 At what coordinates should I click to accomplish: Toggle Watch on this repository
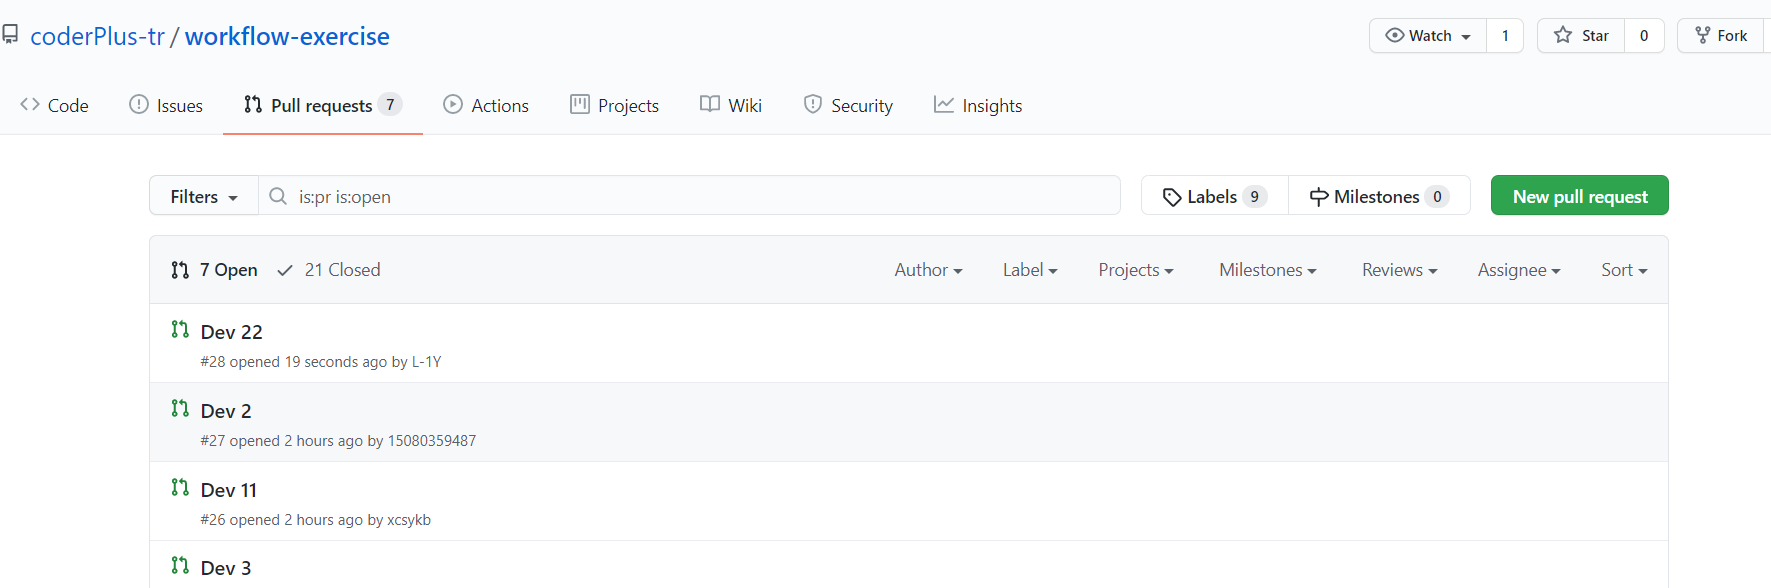point(1428,36)
